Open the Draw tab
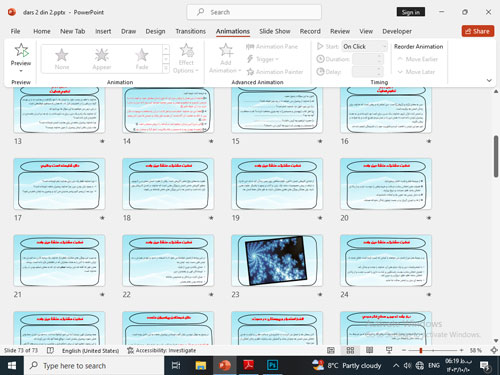 click(128, 31)
